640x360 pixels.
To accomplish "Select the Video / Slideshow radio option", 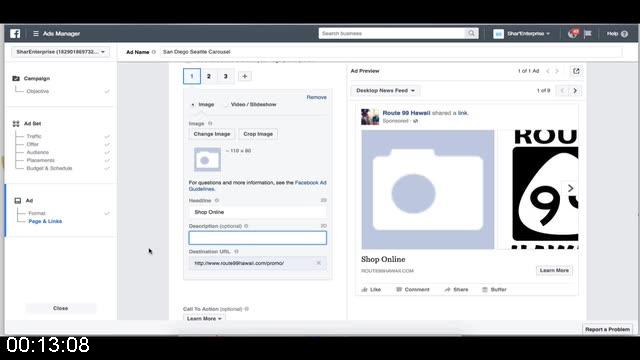I will (x=226, y=104).
